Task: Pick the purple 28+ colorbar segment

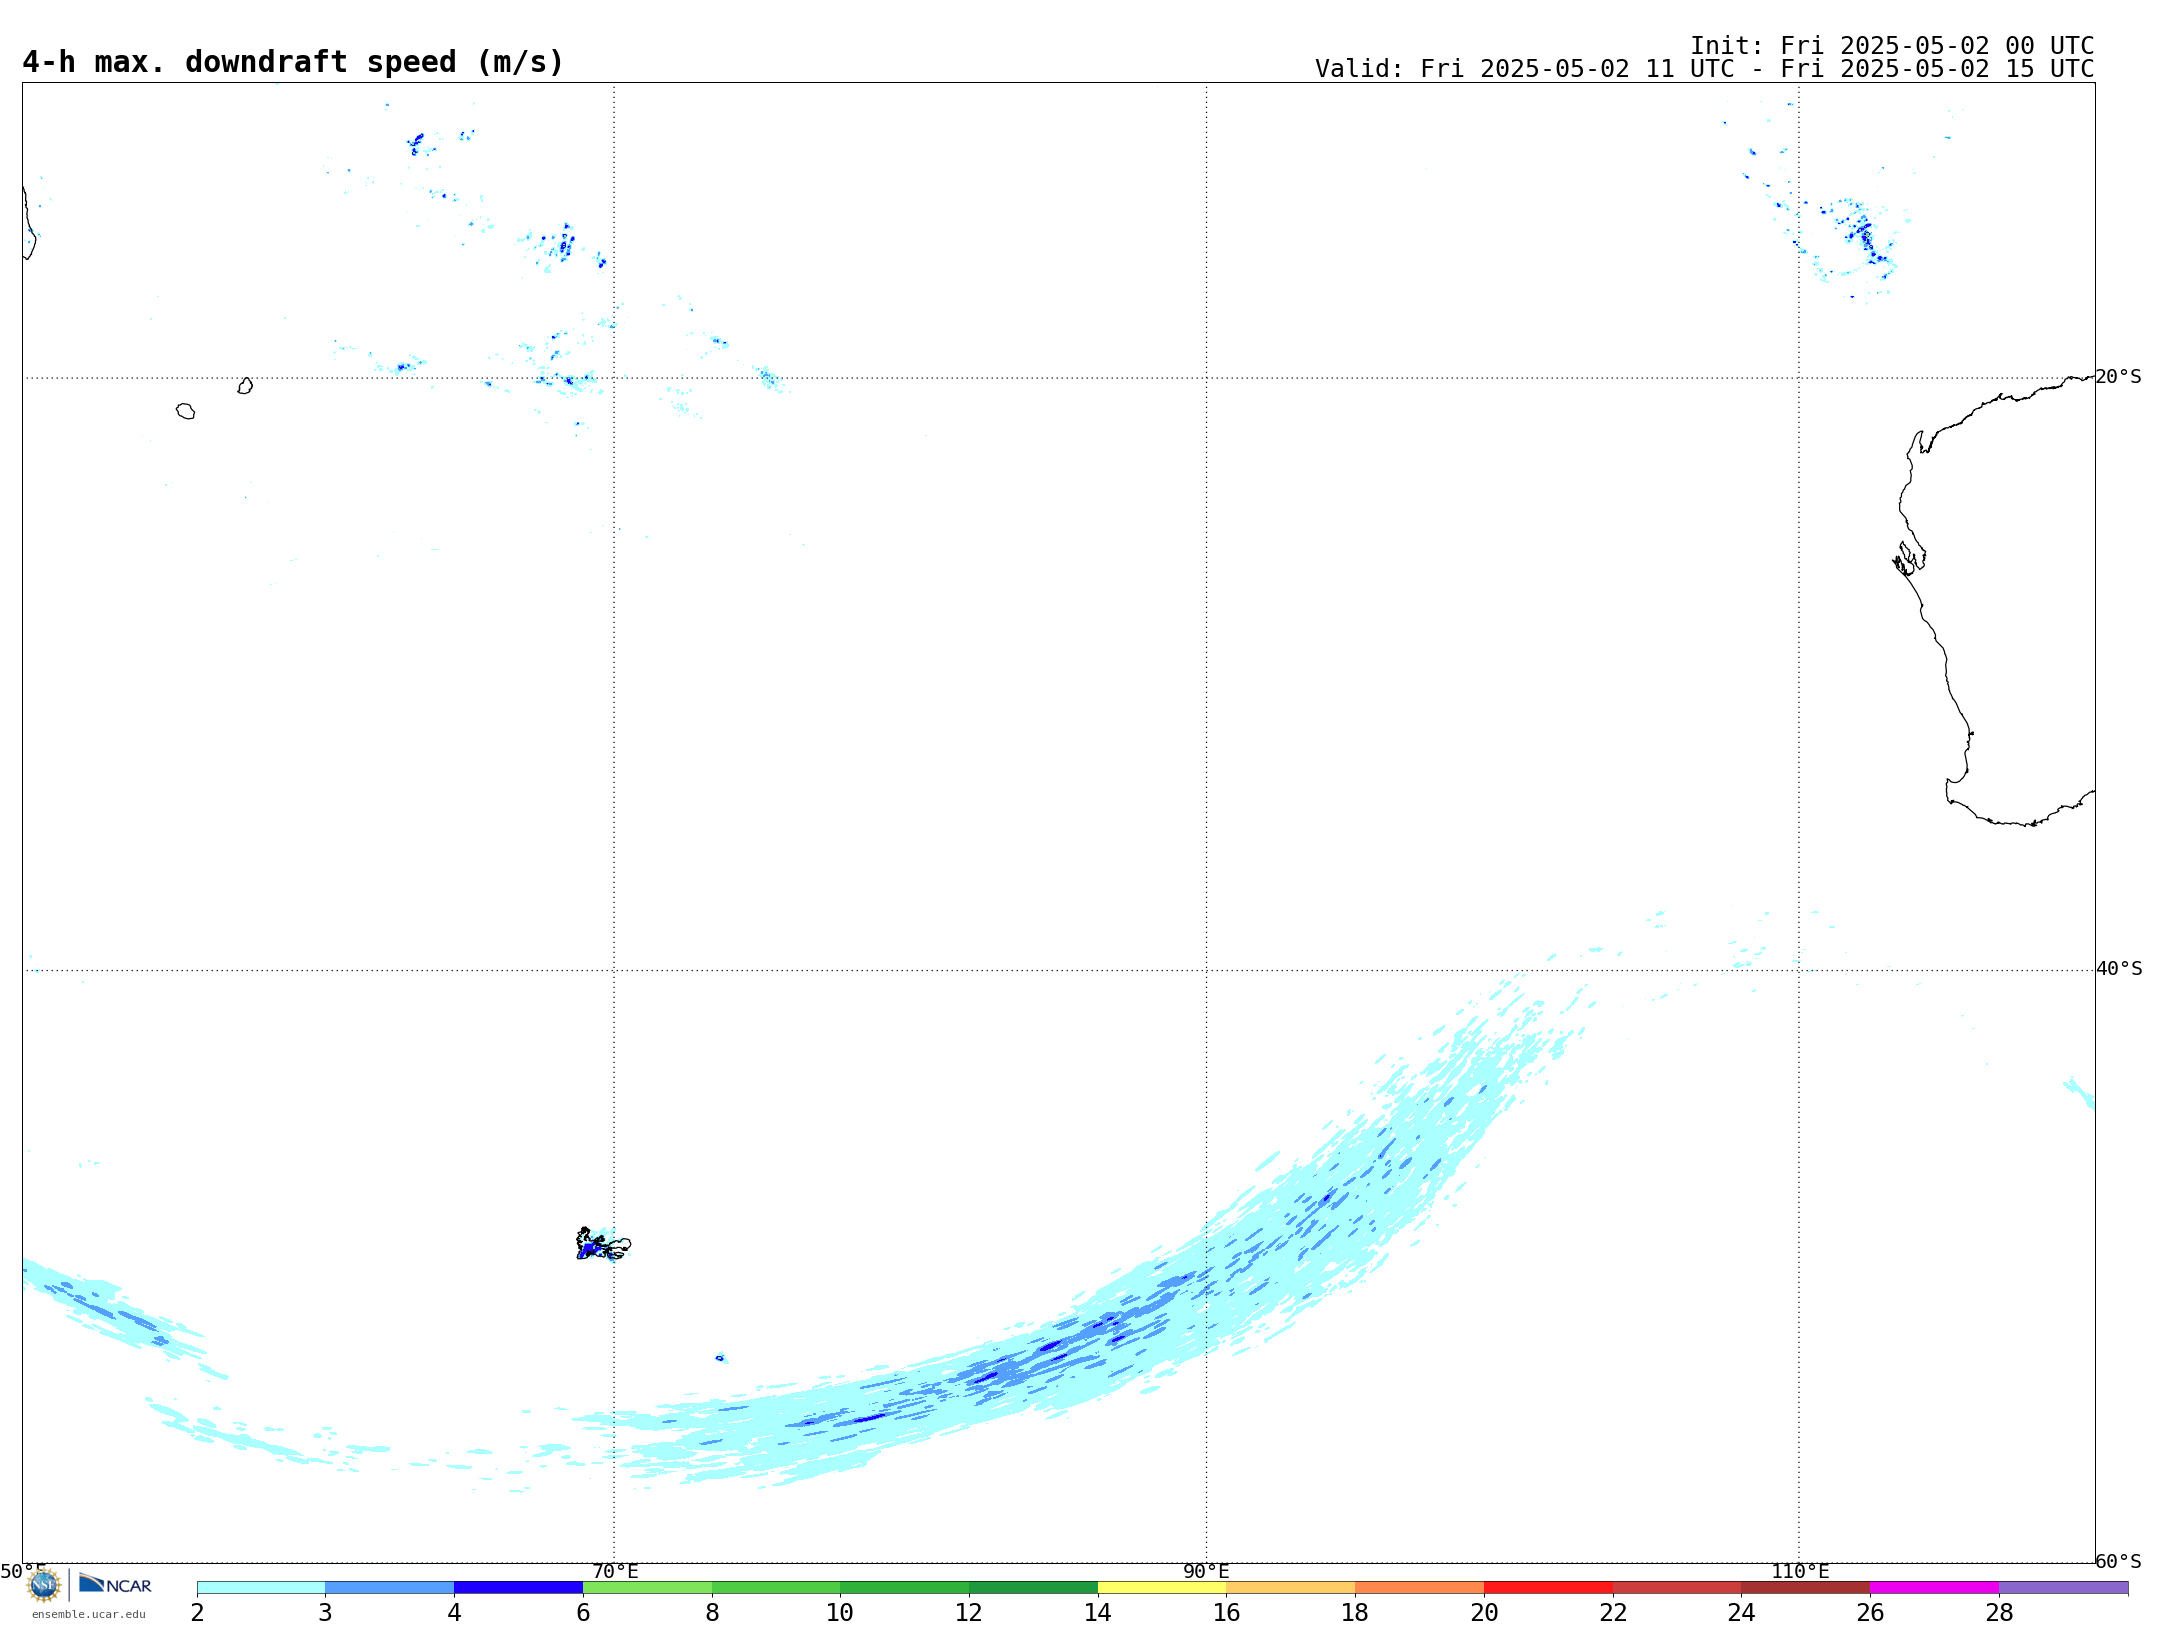Action: coord(2063,1587)
